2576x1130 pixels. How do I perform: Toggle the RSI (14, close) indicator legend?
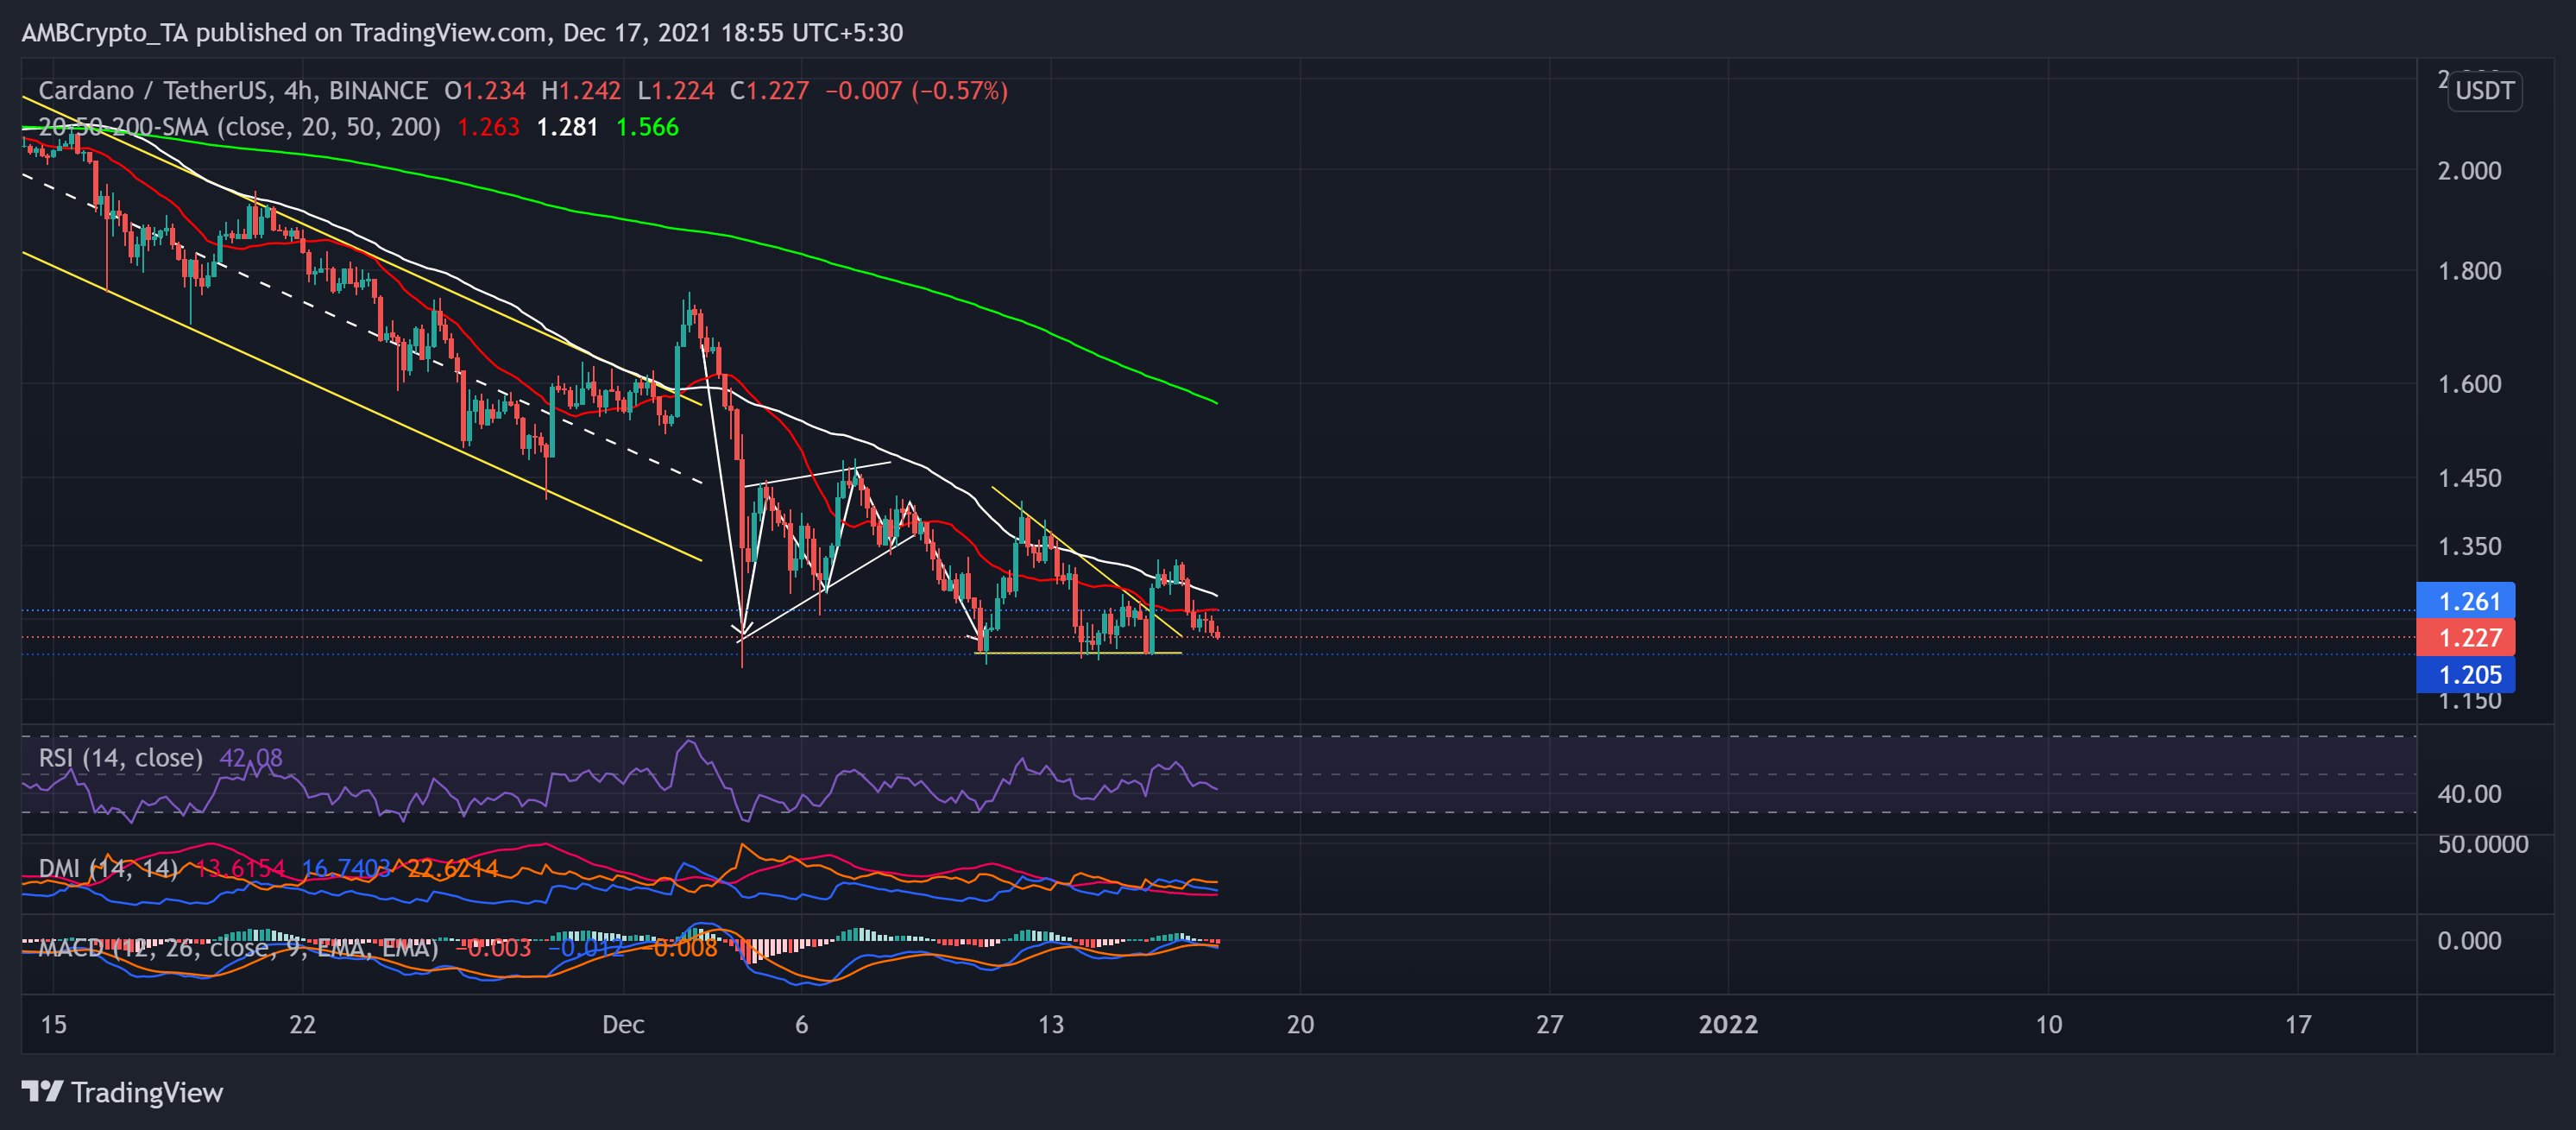point(119,758)
